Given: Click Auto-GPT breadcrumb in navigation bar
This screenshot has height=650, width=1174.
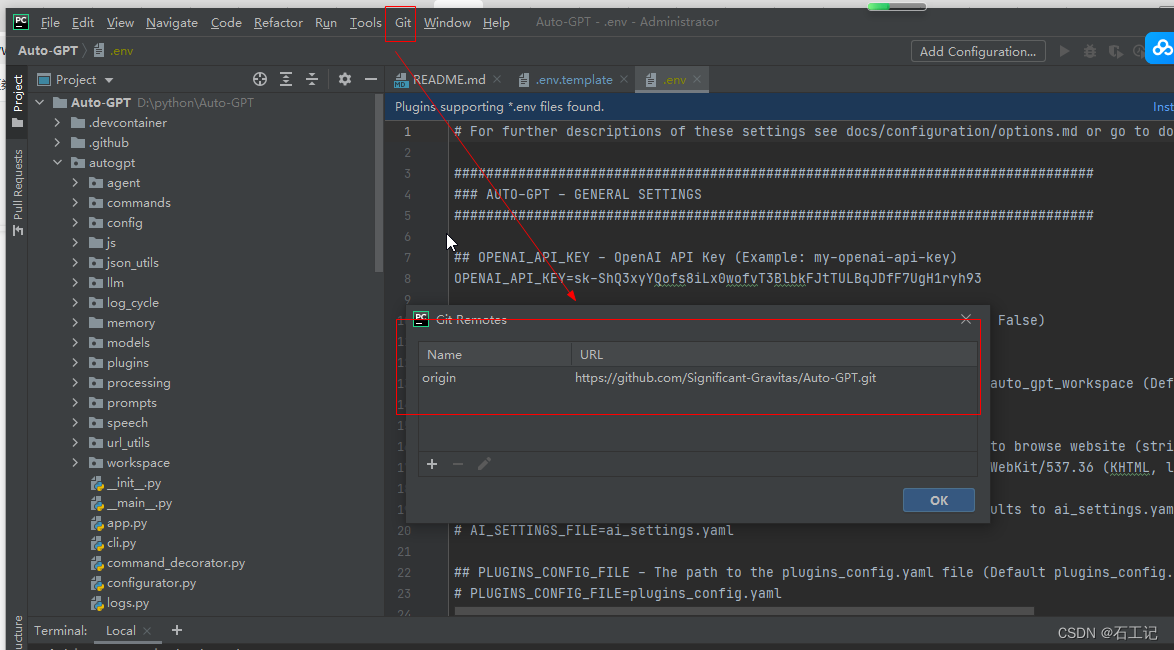Looking at the screenshot, I should click(x=47, y=50).
